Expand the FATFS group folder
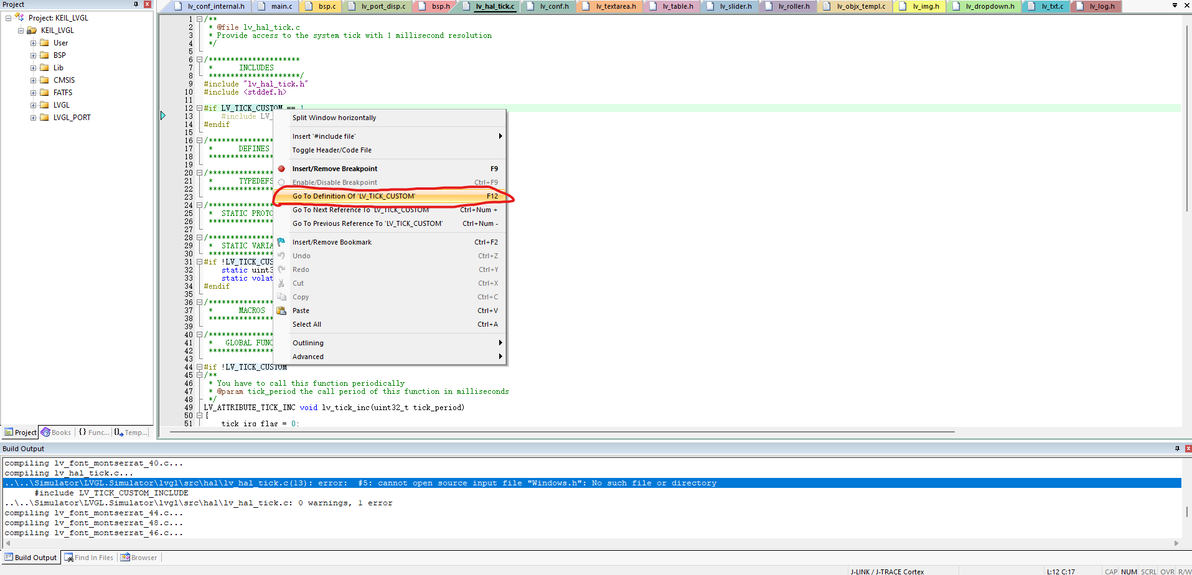Viewport: 1192px width, 575px height. [33, 93]
